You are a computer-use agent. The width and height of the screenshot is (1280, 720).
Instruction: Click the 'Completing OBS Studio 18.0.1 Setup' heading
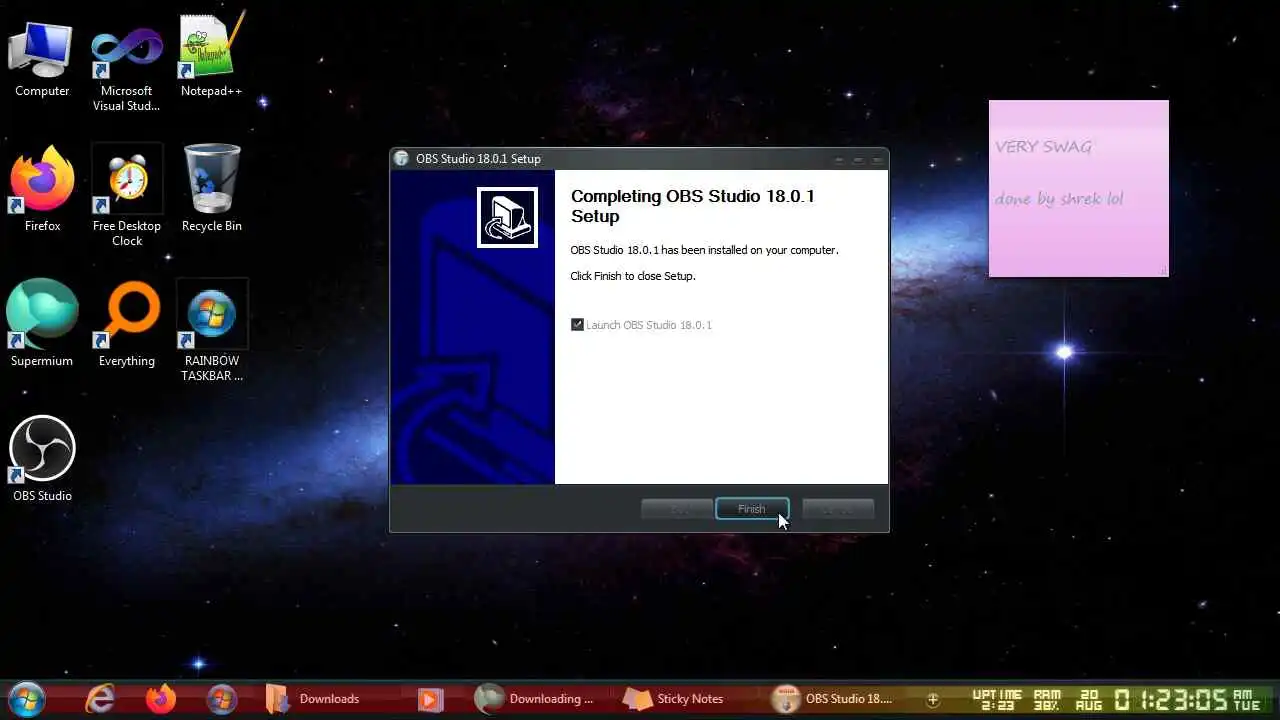pyautogui.click(x=692, y=206)
